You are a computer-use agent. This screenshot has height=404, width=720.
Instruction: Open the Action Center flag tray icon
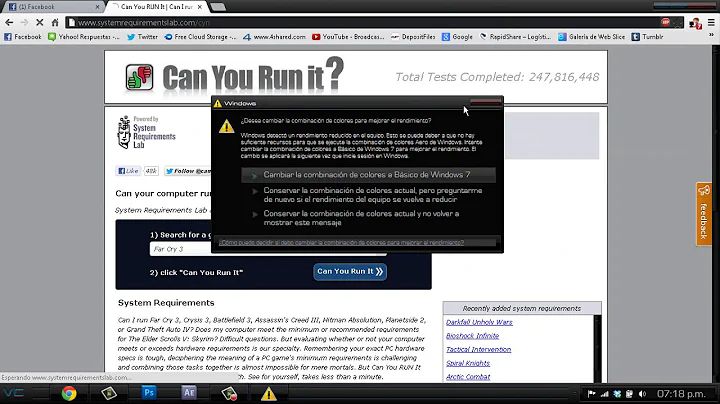point(591,394)
